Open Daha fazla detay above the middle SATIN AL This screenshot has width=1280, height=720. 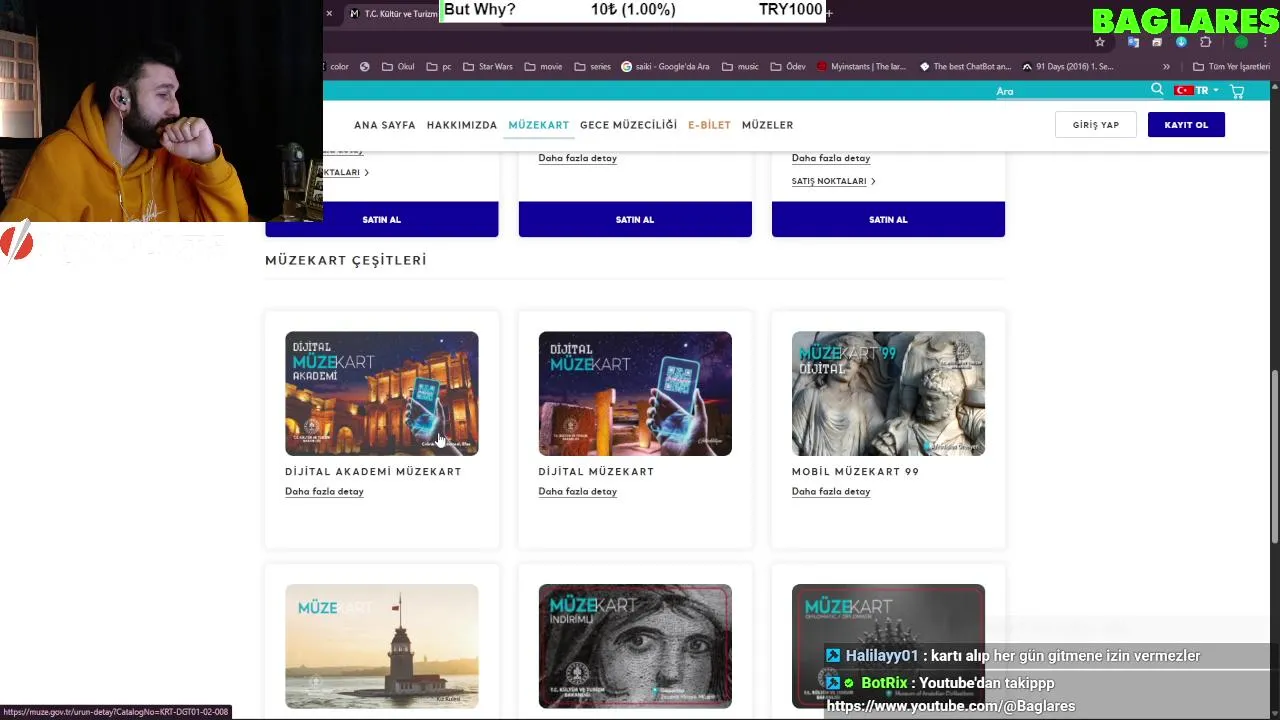577,158
